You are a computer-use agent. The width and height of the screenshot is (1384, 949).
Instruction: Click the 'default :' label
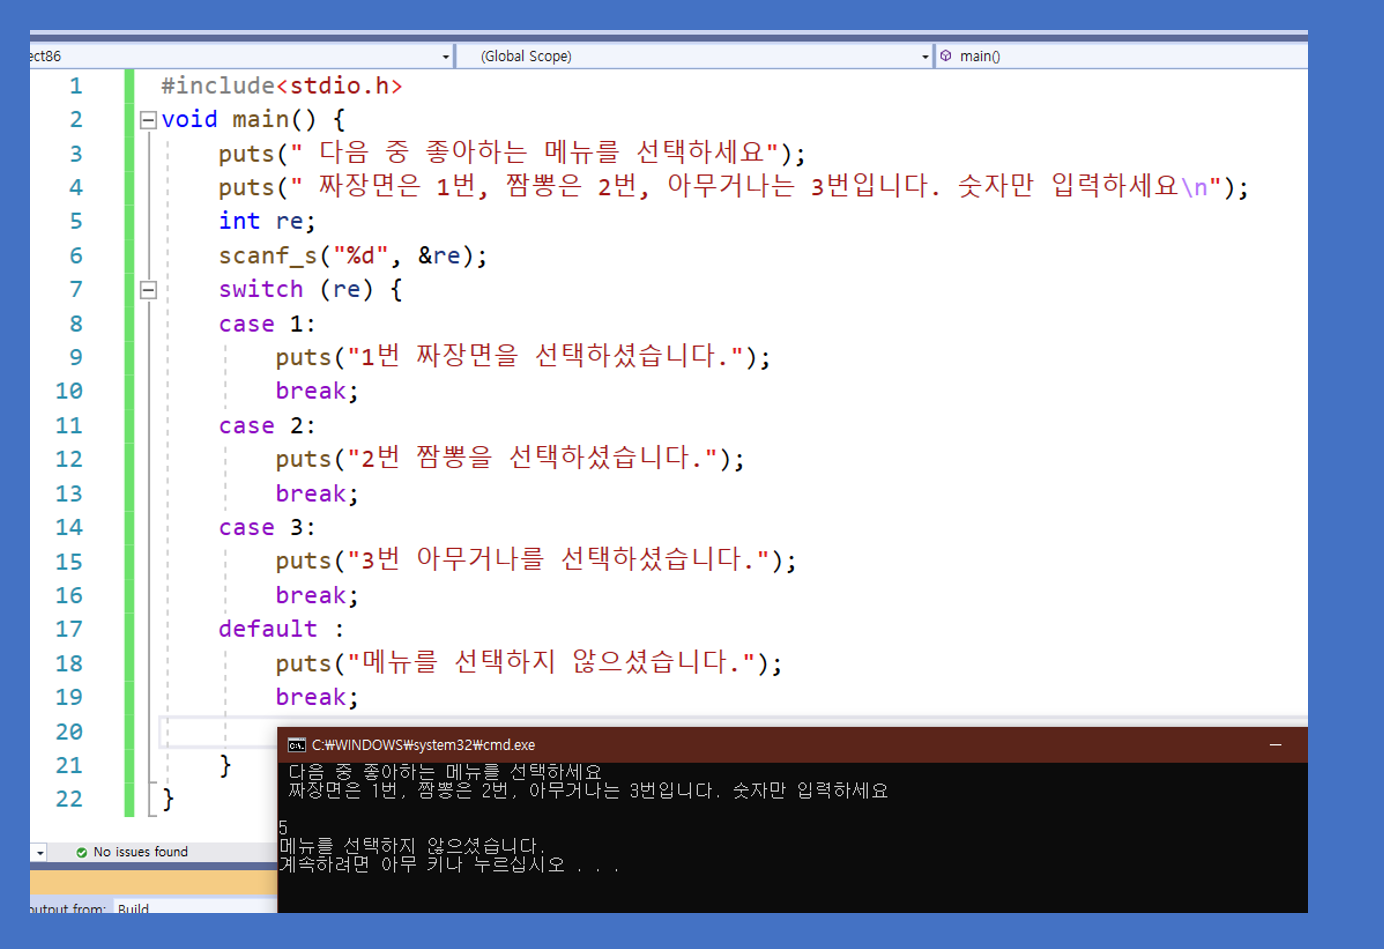(x=281, y=629)
